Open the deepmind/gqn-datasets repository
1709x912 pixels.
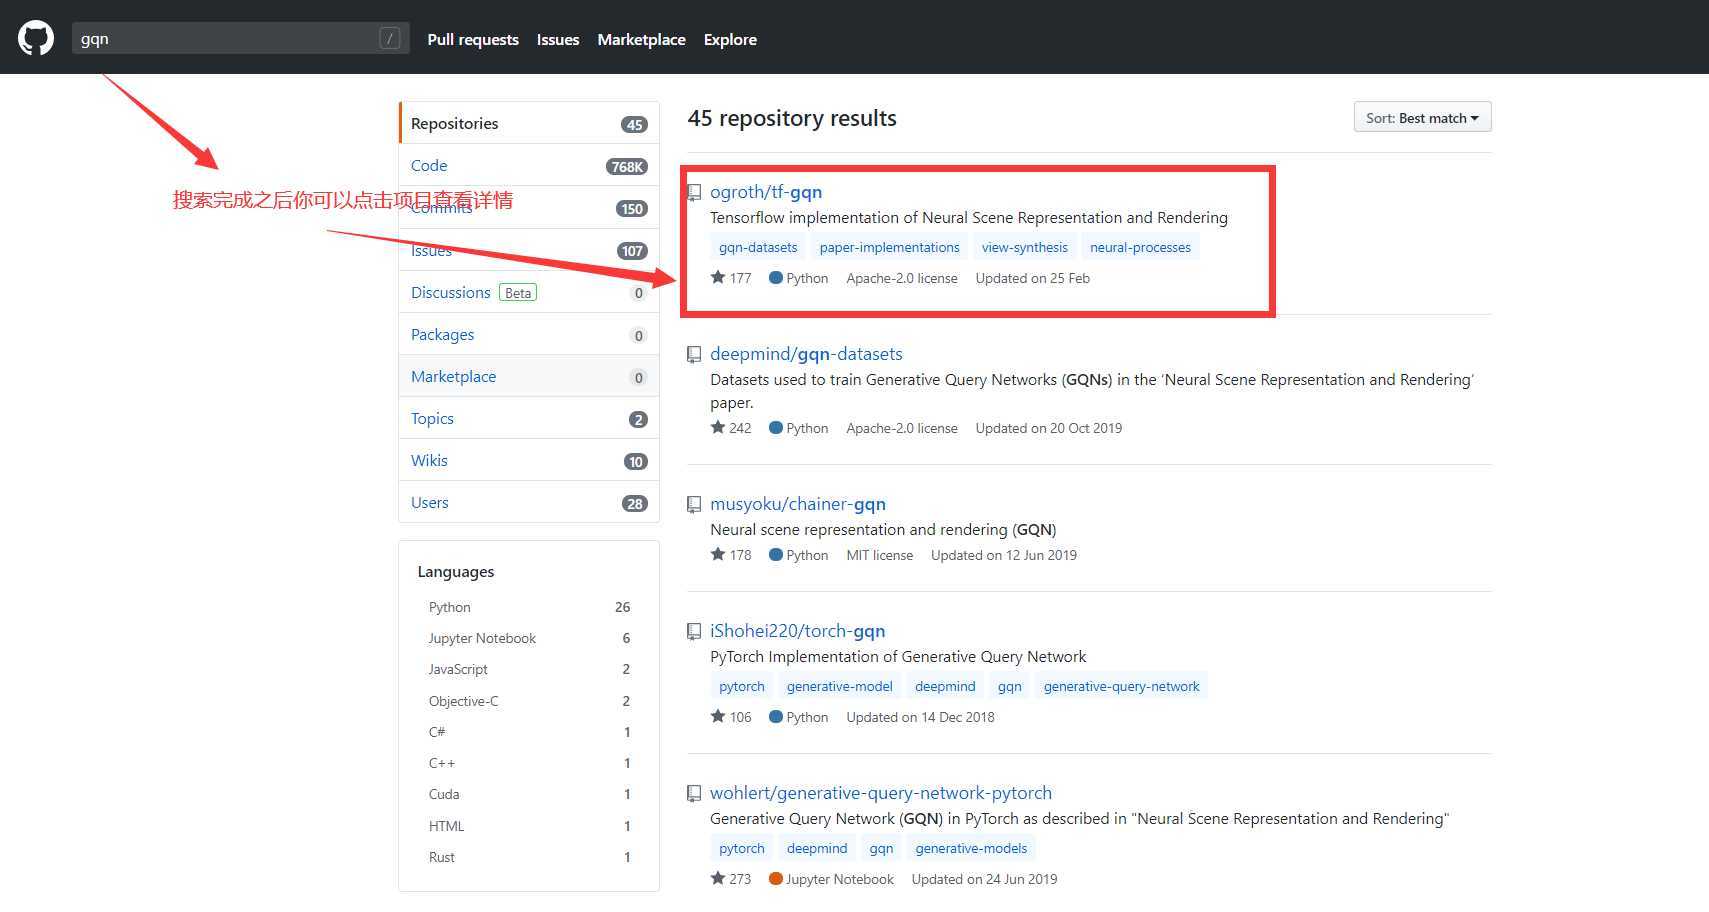click(x=806, y=354)
